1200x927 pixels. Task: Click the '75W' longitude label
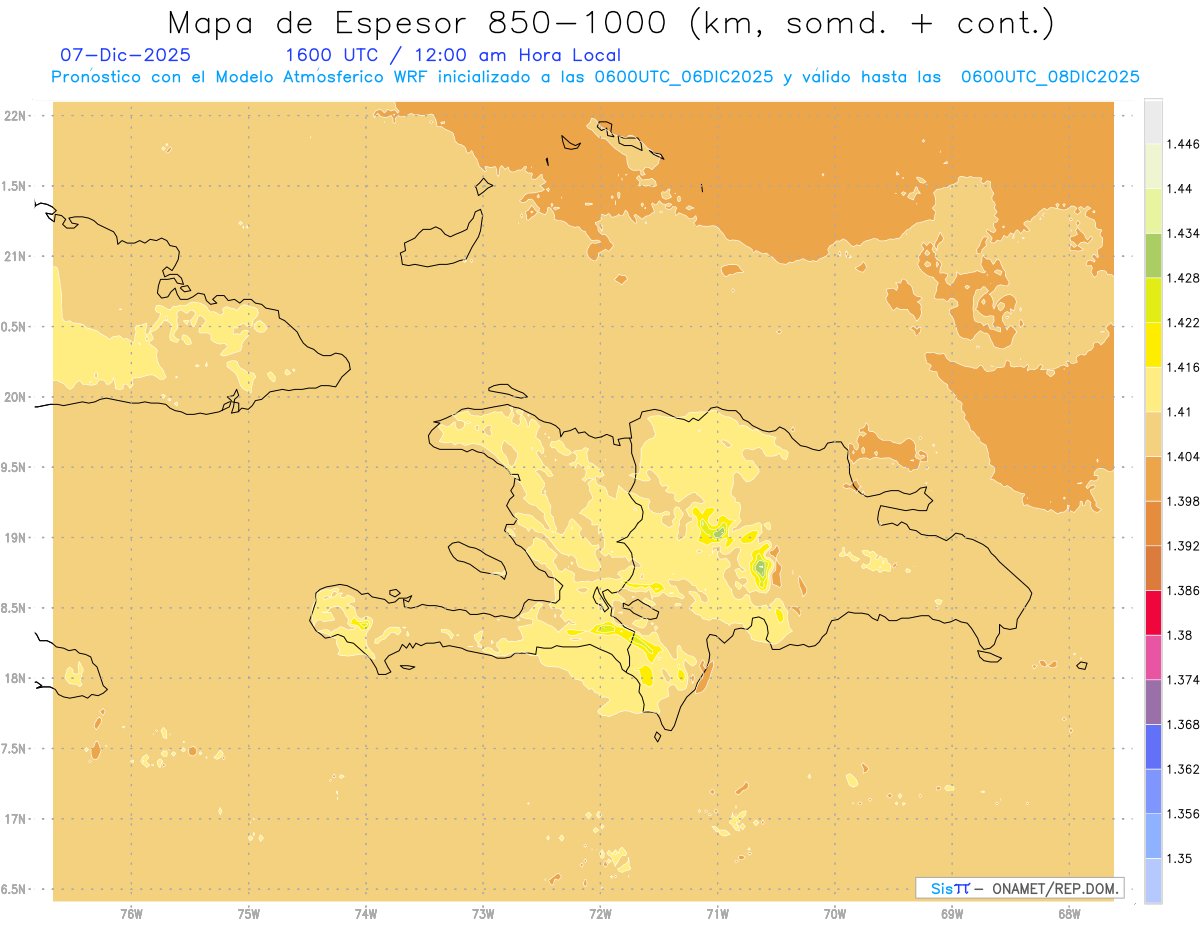point(249,913)
